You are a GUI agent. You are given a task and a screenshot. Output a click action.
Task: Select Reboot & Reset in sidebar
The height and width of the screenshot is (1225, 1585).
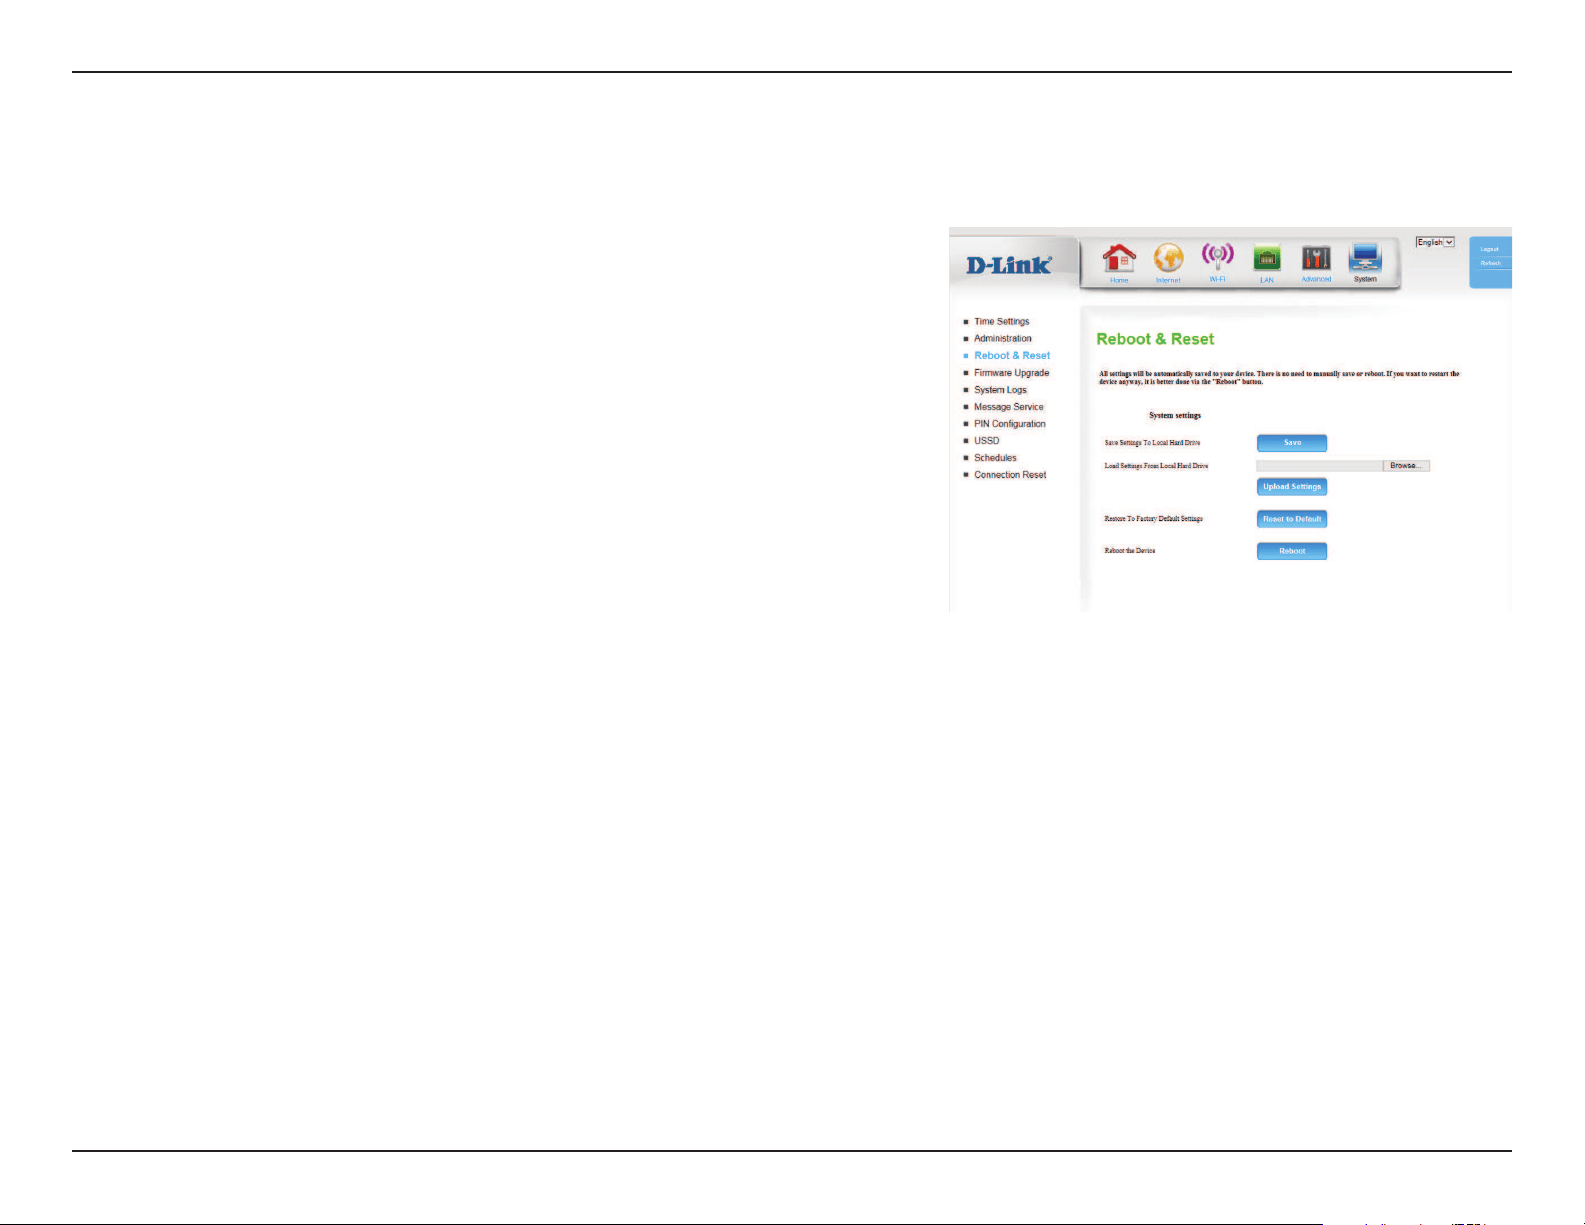(1012, 356)
